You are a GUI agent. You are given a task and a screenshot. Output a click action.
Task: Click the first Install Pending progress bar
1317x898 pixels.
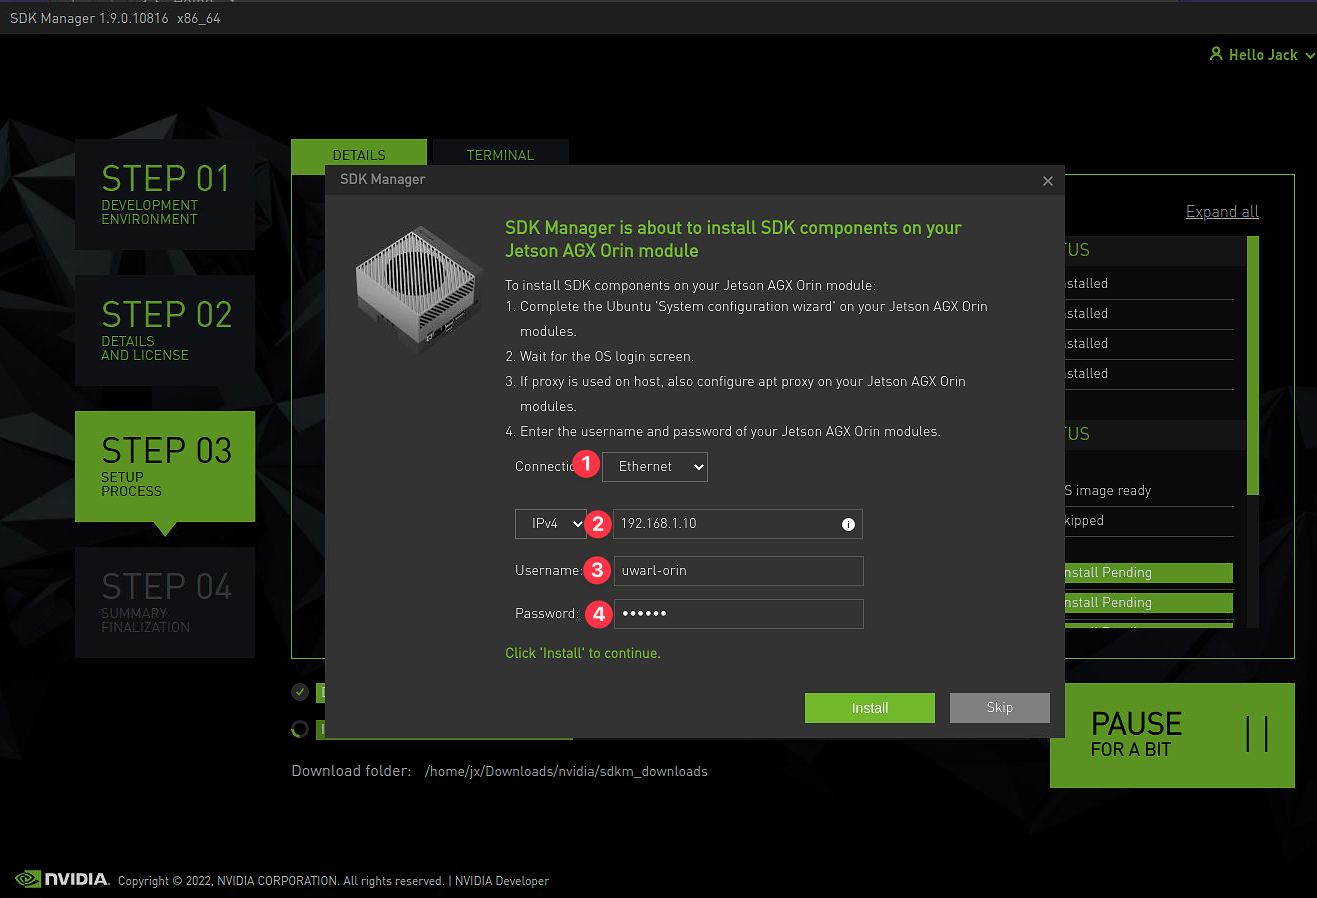pos(1148,573)
